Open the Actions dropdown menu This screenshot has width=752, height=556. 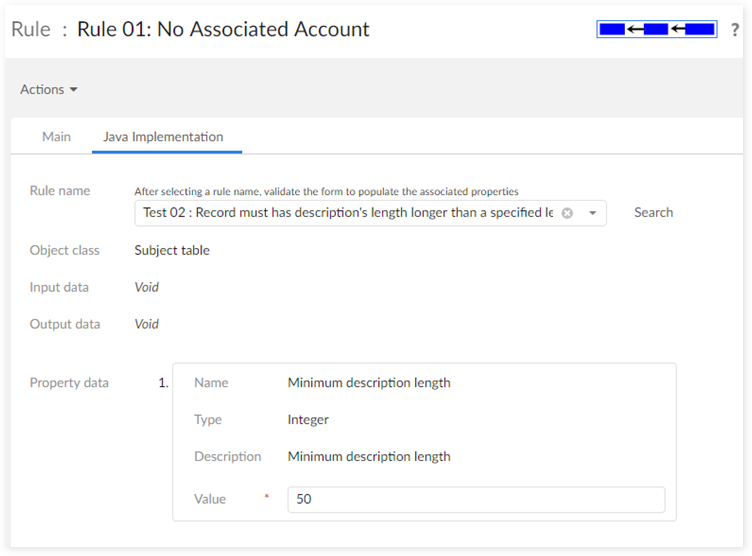pyautogui.click(x=49, y=90)
